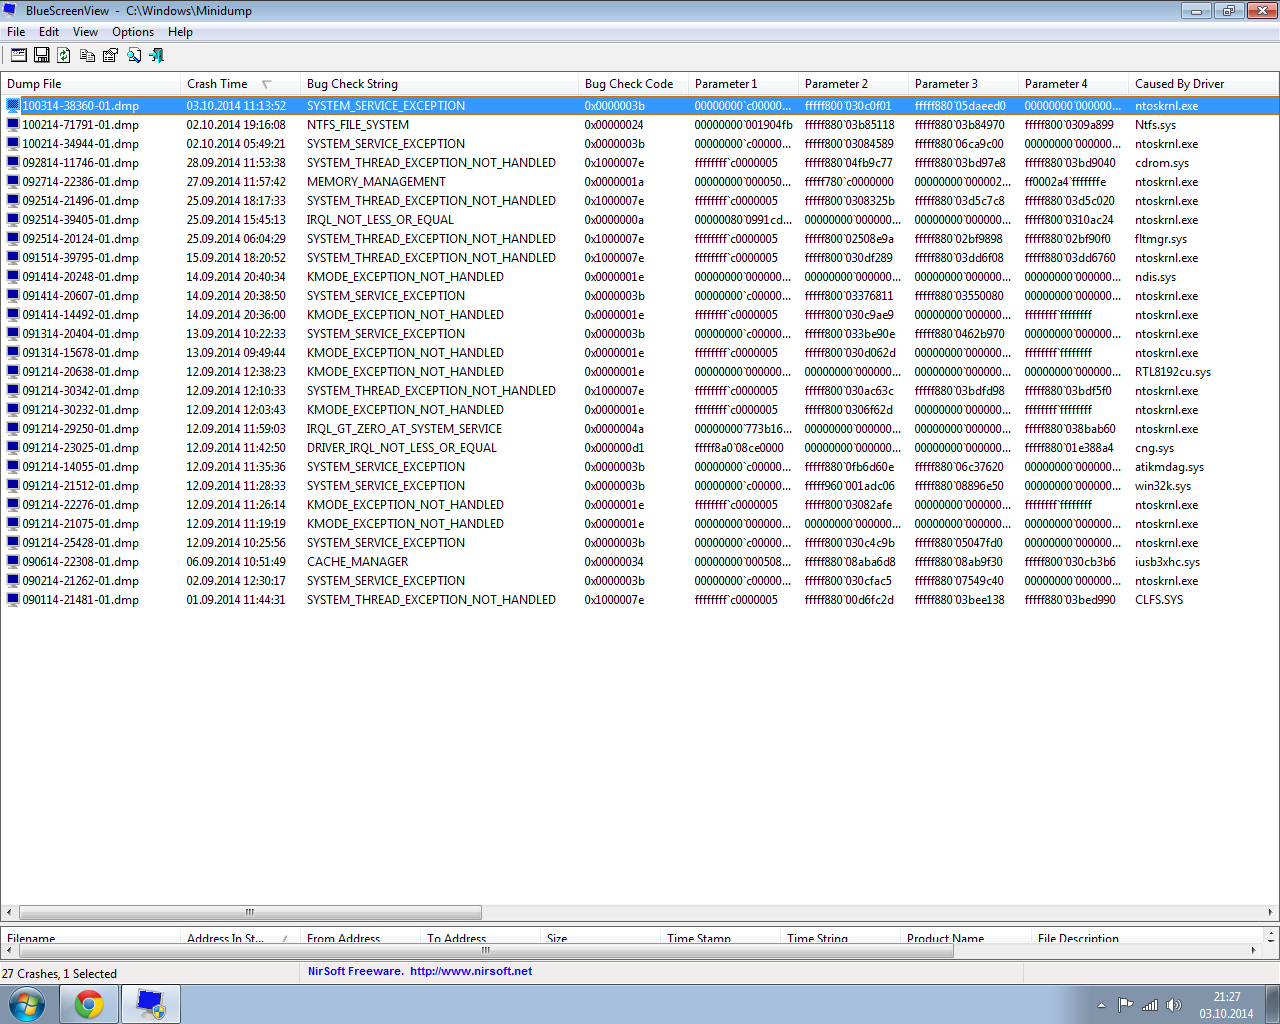This screenshot has height=1024, width=1280.
Task: Click the Parameter 4 column header
Action: pos(1073,84)
